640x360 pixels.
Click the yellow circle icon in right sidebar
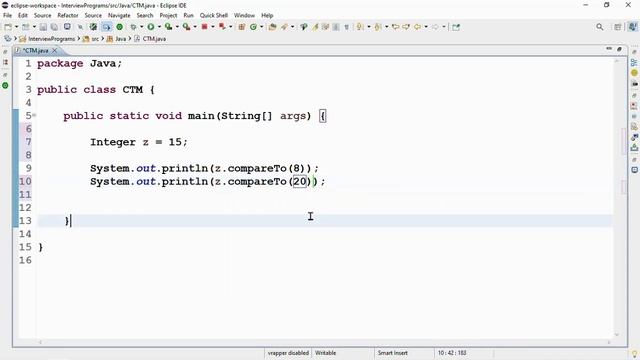[x=634, y=73]
